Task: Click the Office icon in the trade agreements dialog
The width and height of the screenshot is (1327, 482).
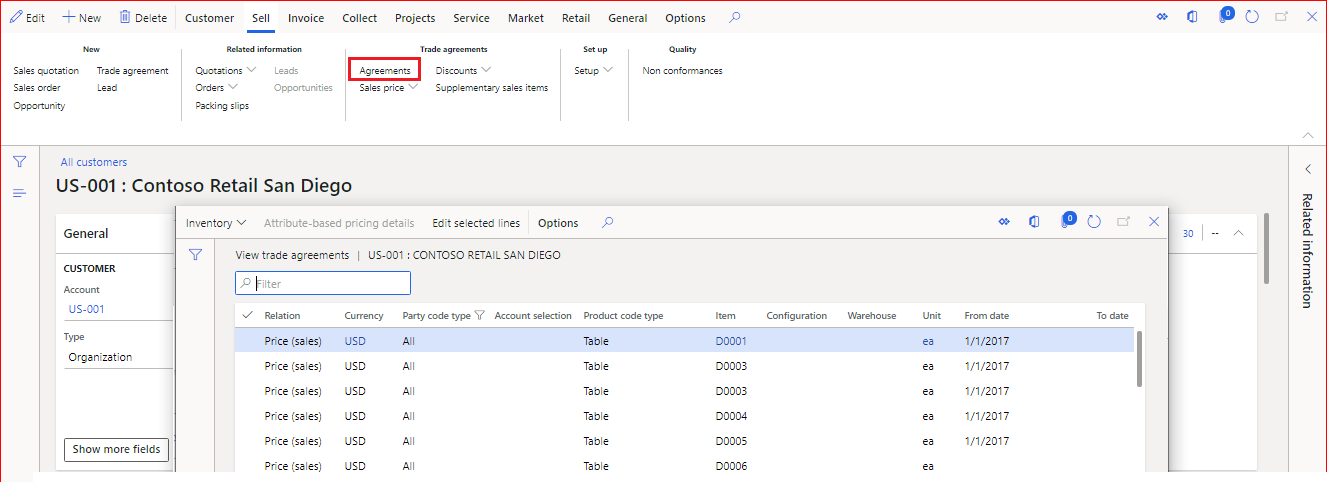Action: (1035, 222)
